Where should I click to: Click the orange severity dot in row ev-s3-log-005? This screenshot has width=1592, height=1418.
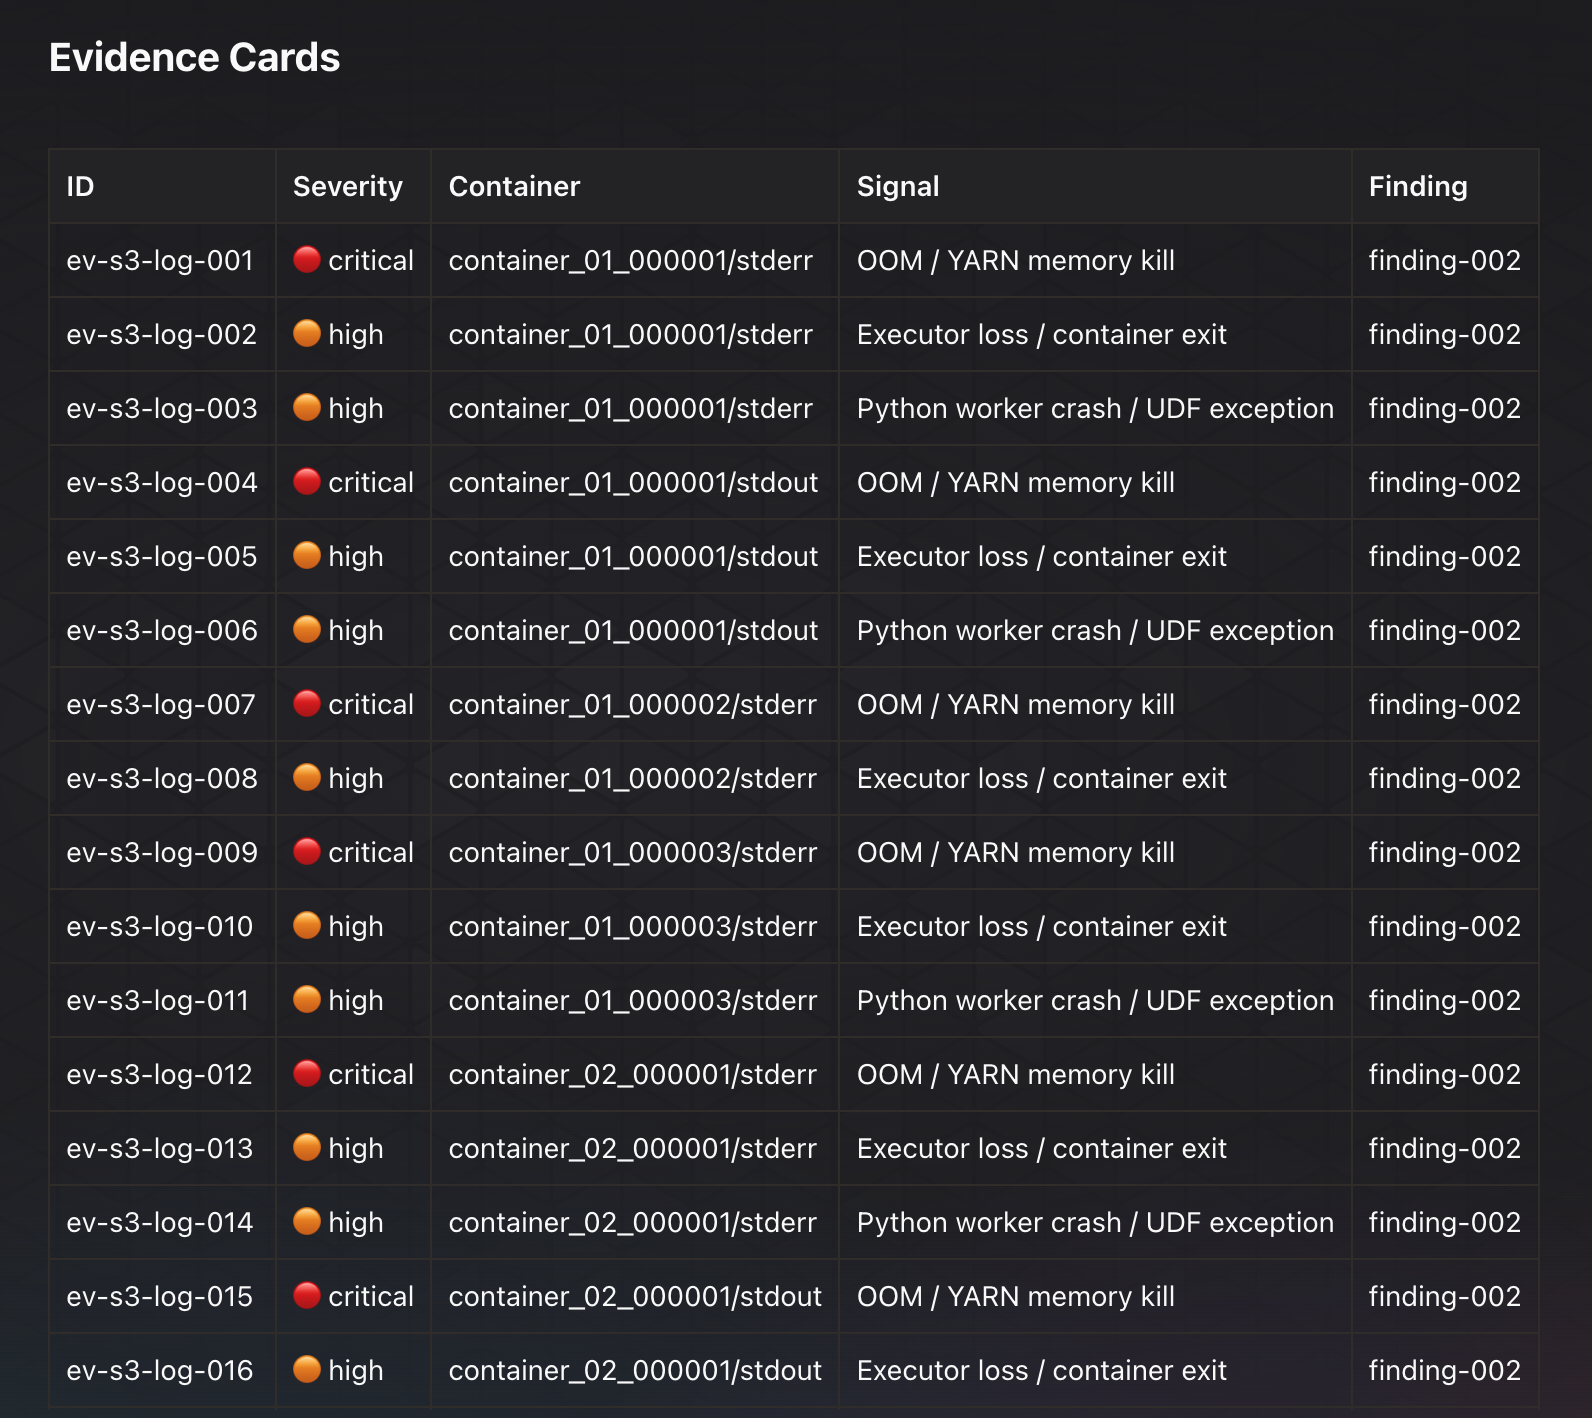307,556
